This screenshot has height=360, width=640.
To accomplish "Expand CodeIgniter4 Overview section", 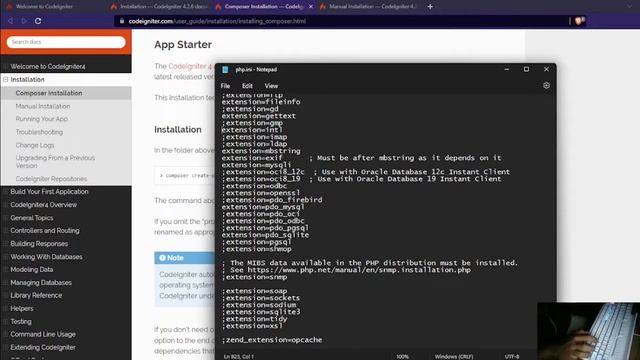I will tap(43, 204).
